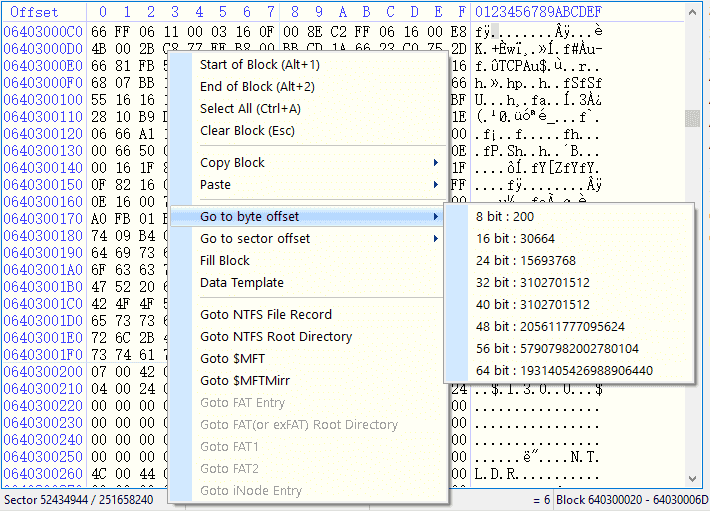The height and width of the screenshot is (511, 710).
Task: Choose End of Block (Alt+2)
Action: point(256,87)
